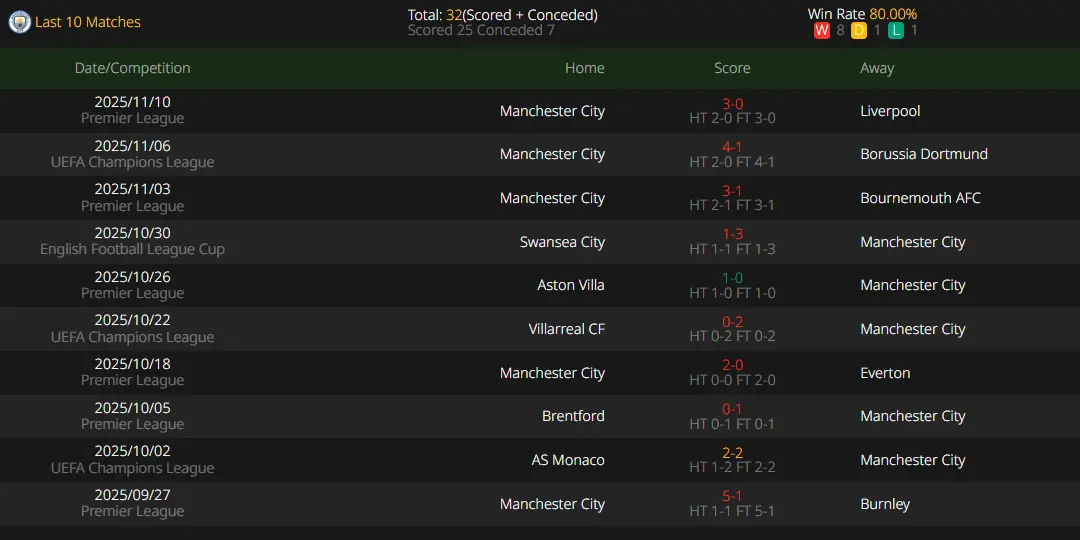Open Borussia Dortmund team link
The width and height of the screenshot is (1080, 540).
point(924,154)
